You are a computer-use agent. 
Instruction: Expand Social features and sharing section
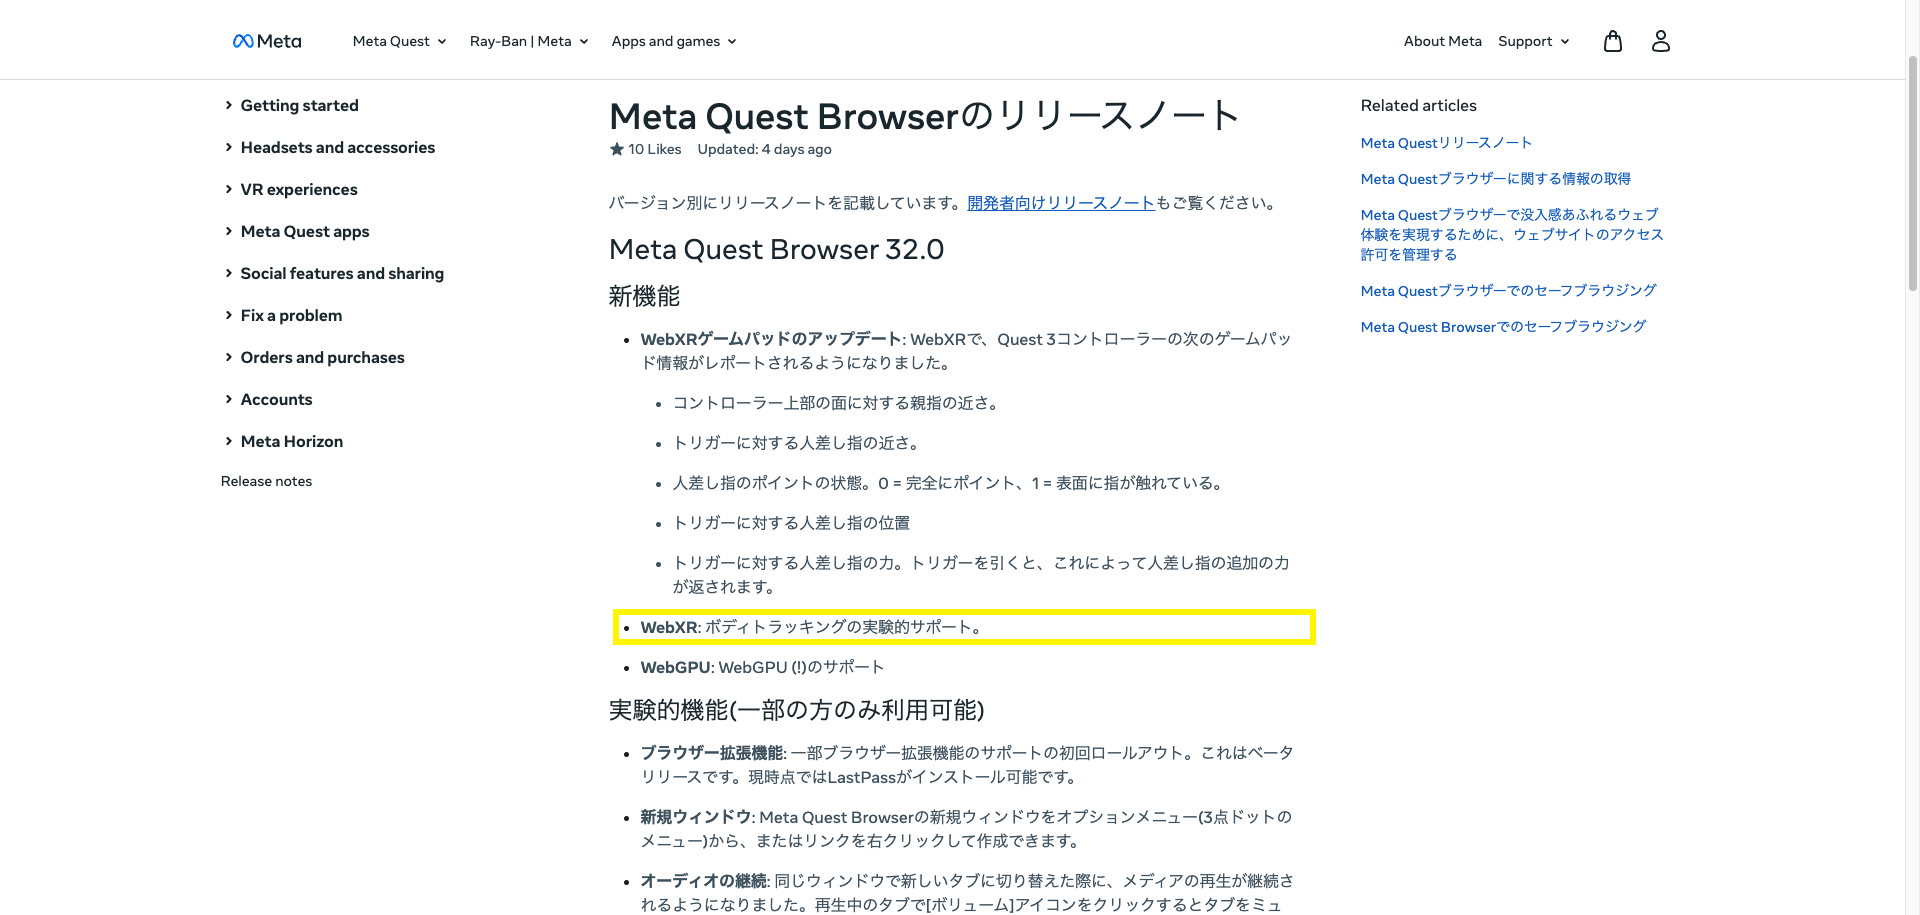pyautogui.click(x=334, y=273)
